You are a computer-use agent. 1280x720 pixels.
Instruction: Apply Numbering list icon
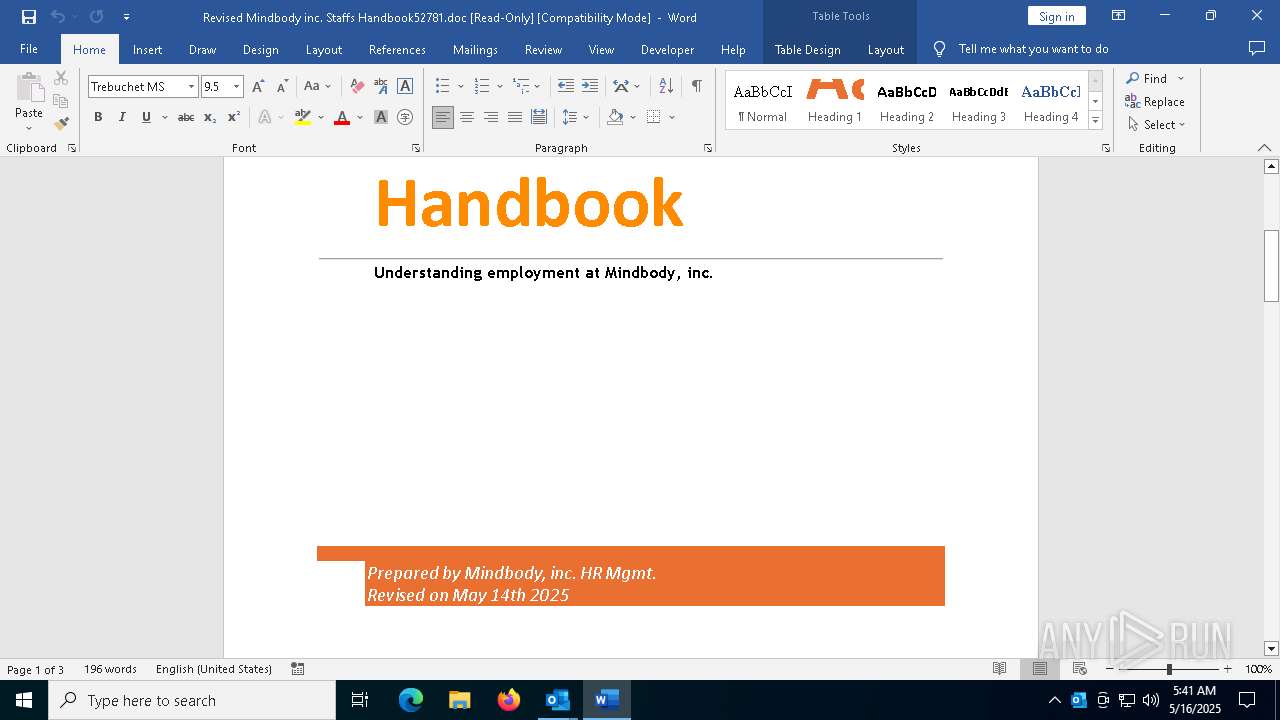click(x=482, y=87)
